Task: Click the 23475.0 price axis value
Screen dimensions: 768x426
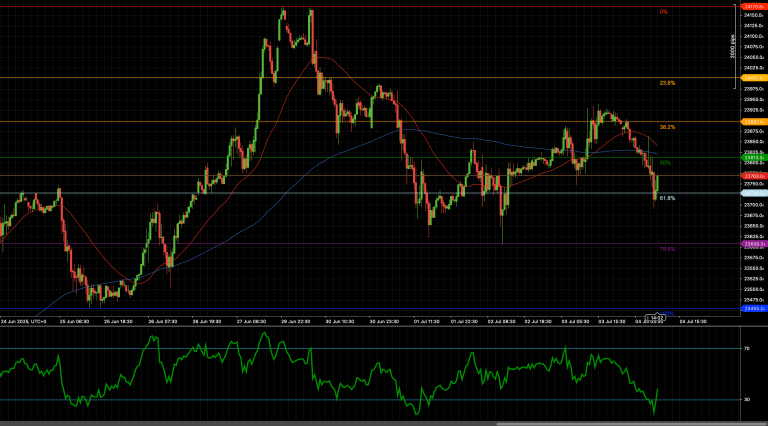Action: tap(753, 300)
